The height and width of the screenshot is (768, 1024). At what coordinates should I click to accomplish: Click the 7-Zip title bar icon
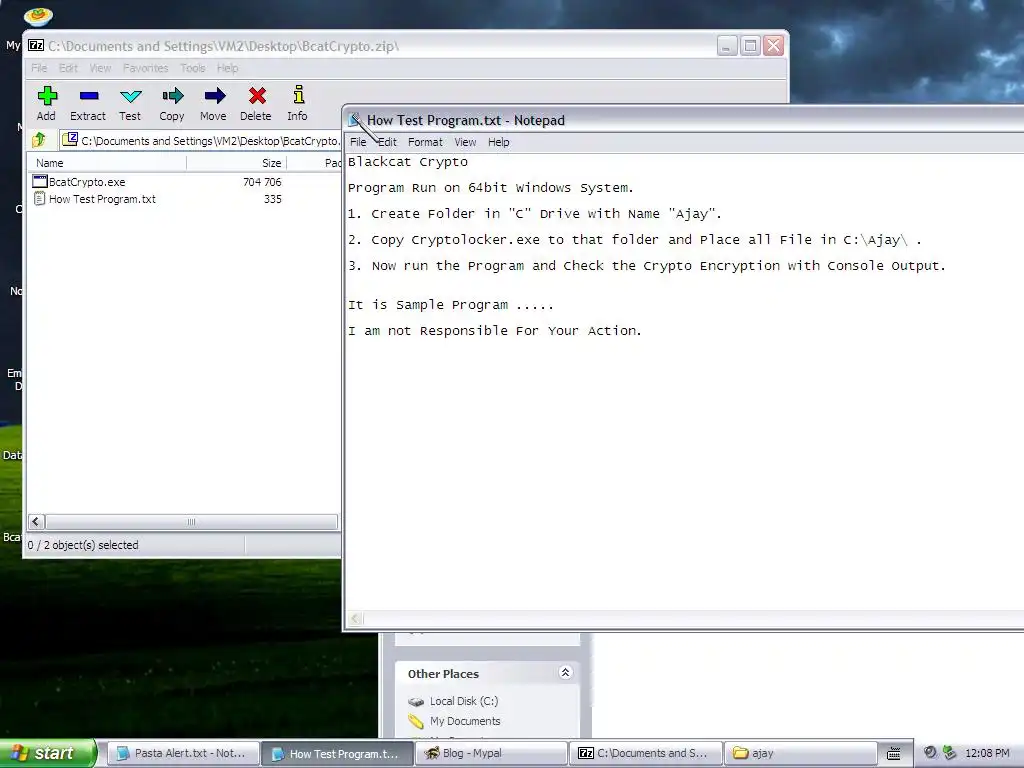tap(36, 46)
